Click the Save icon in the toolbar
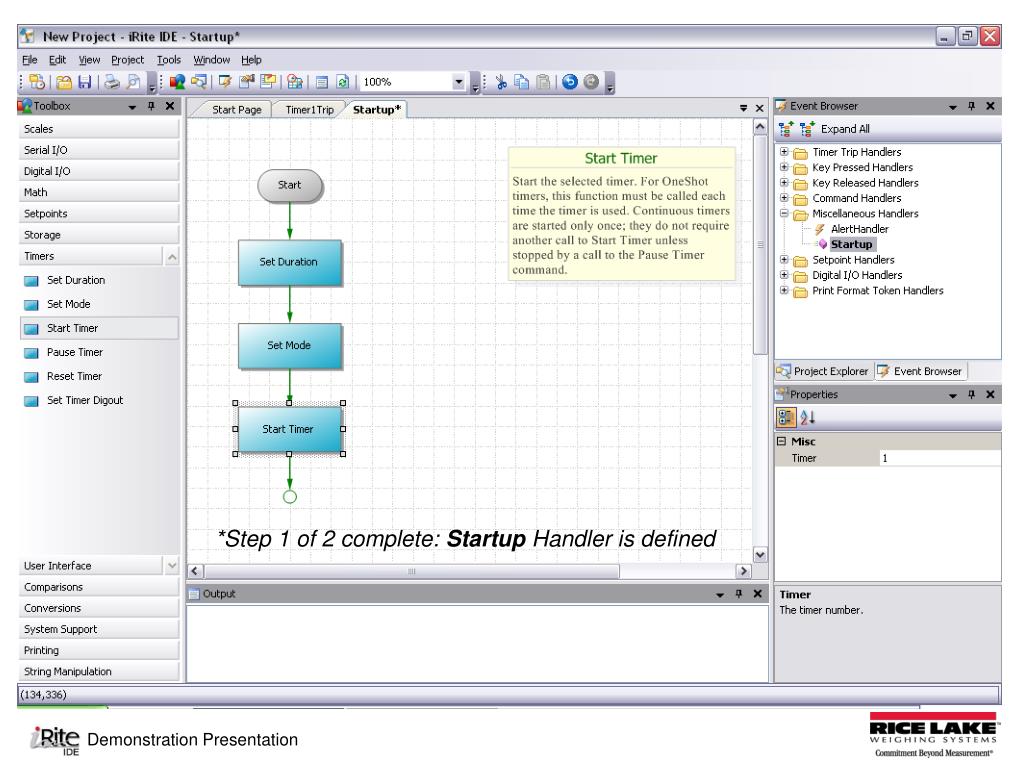 (x=85, y=82)
